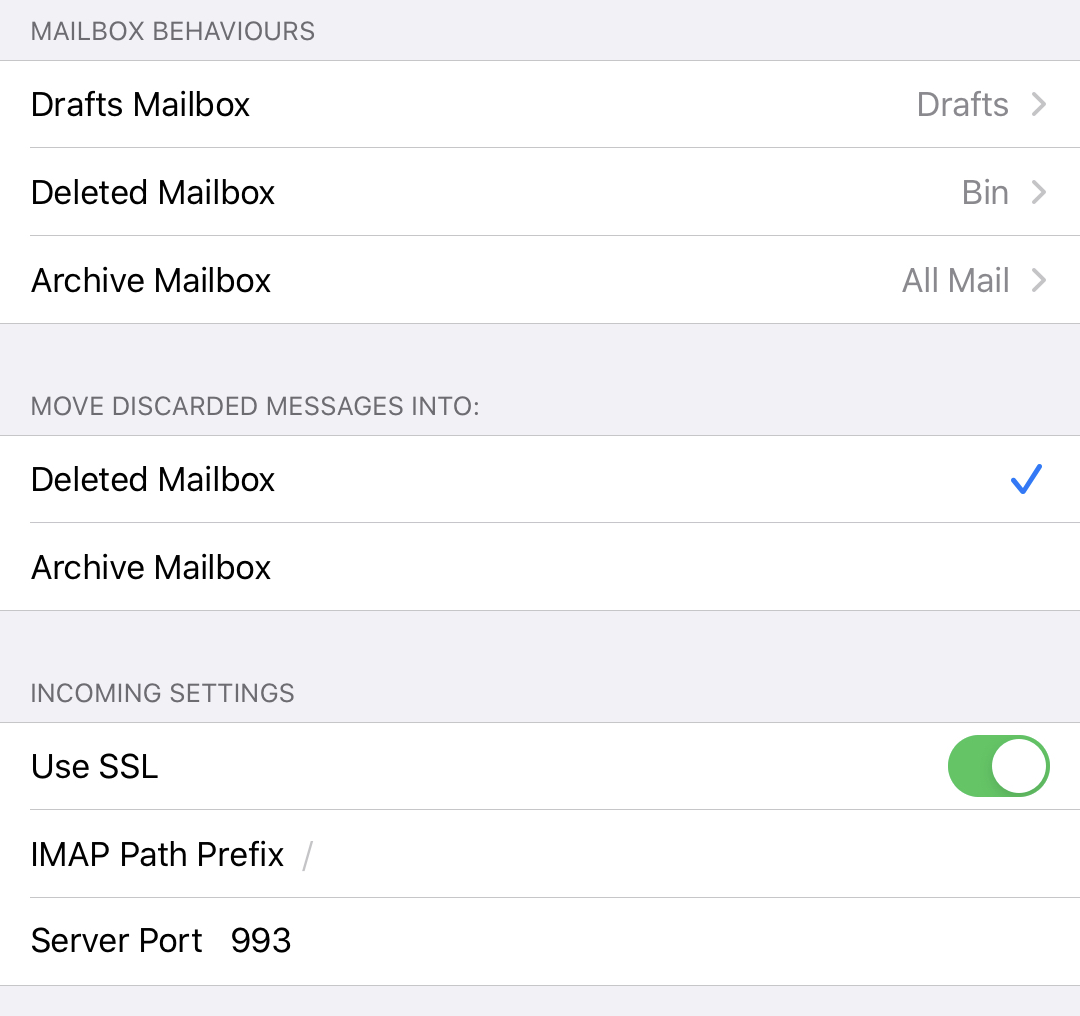Select the Bin value text

pos(986,192)
